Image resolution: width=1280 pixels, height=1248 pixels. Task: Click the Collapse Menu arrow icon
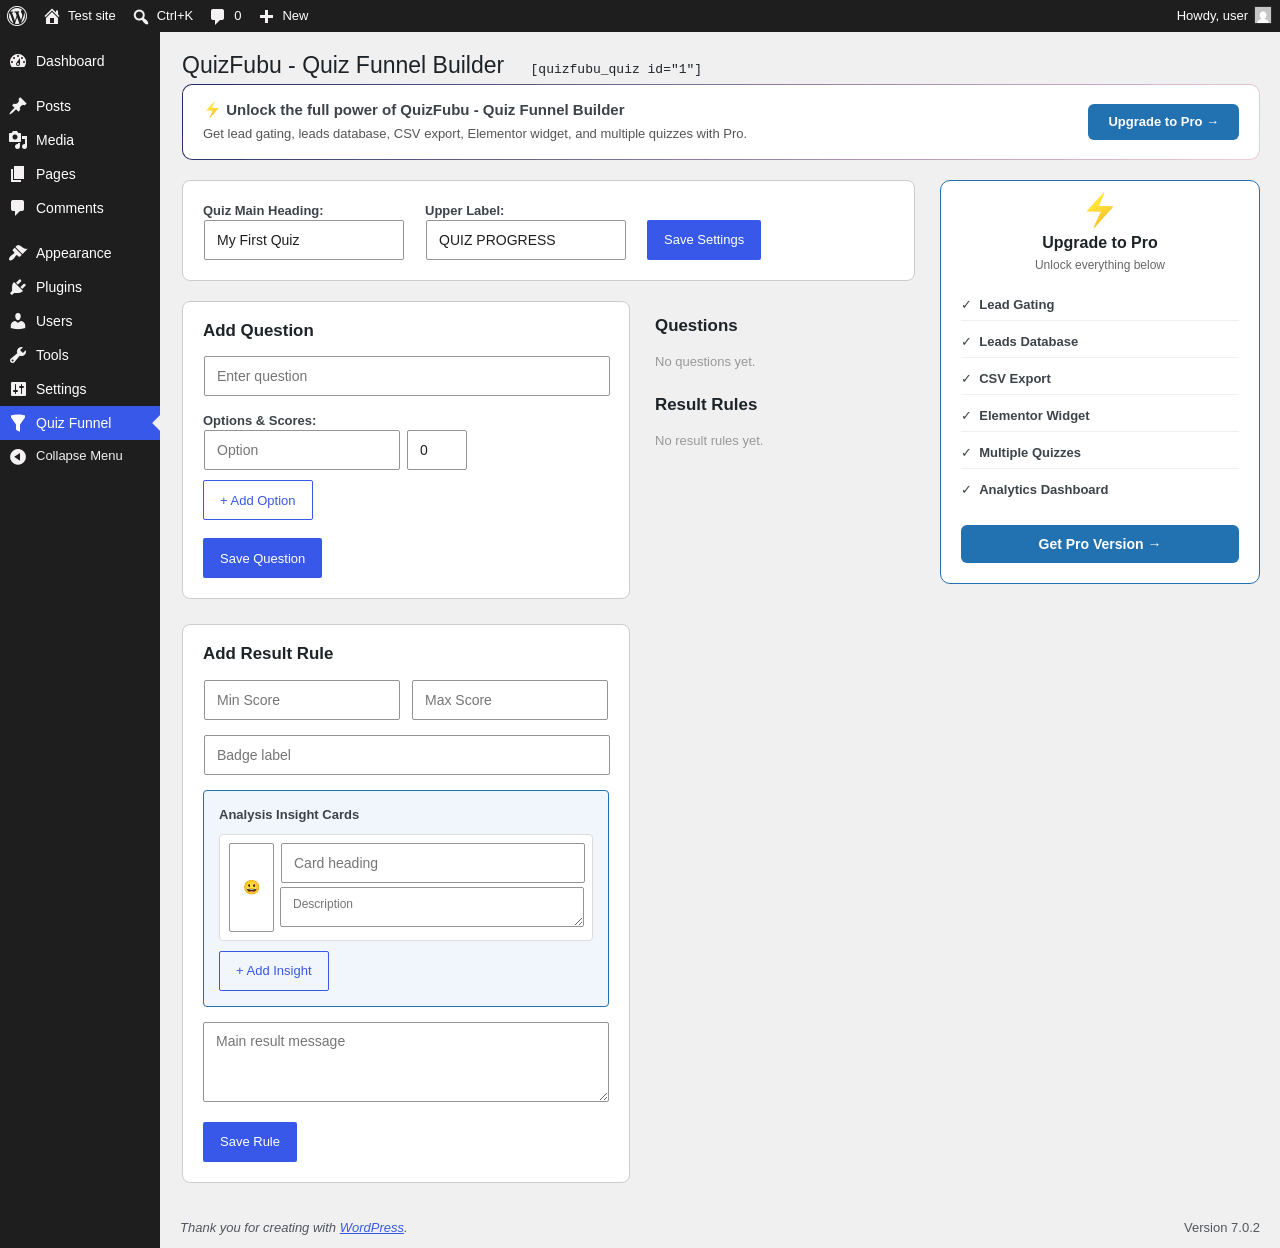tap(18, 456)
